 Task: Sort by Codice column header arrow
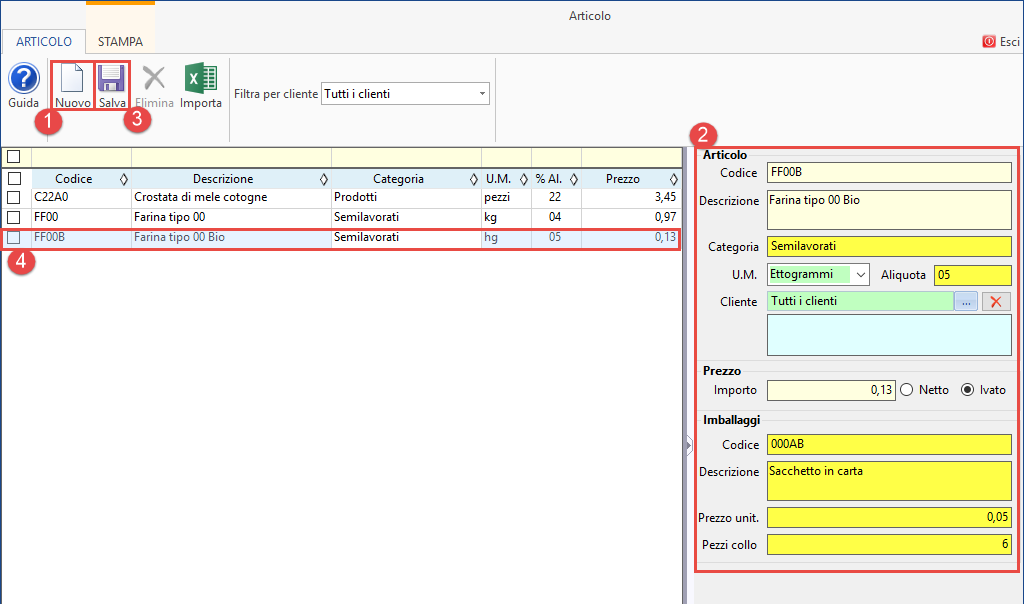[x=124, y=179]
